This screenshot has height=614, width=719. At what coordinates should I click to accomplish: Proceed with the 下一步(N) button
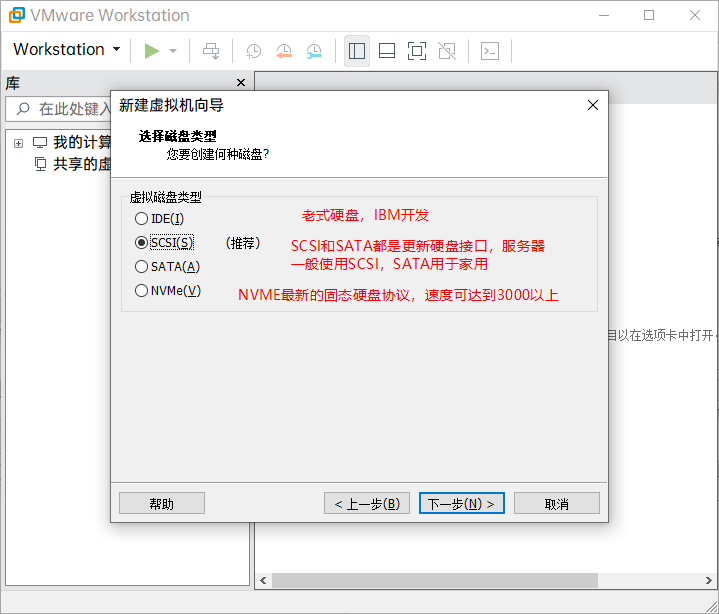point(462,503)
